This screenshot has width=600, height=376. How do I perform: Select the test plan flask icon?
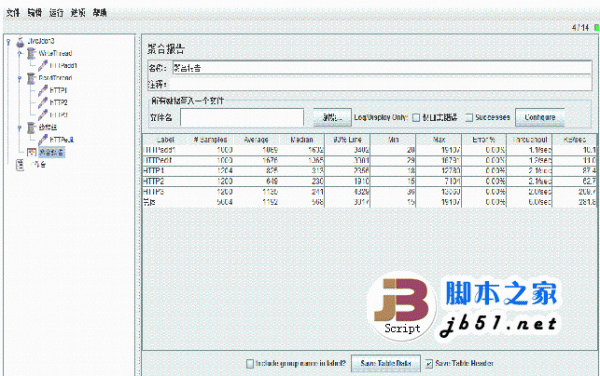(20, 41)
